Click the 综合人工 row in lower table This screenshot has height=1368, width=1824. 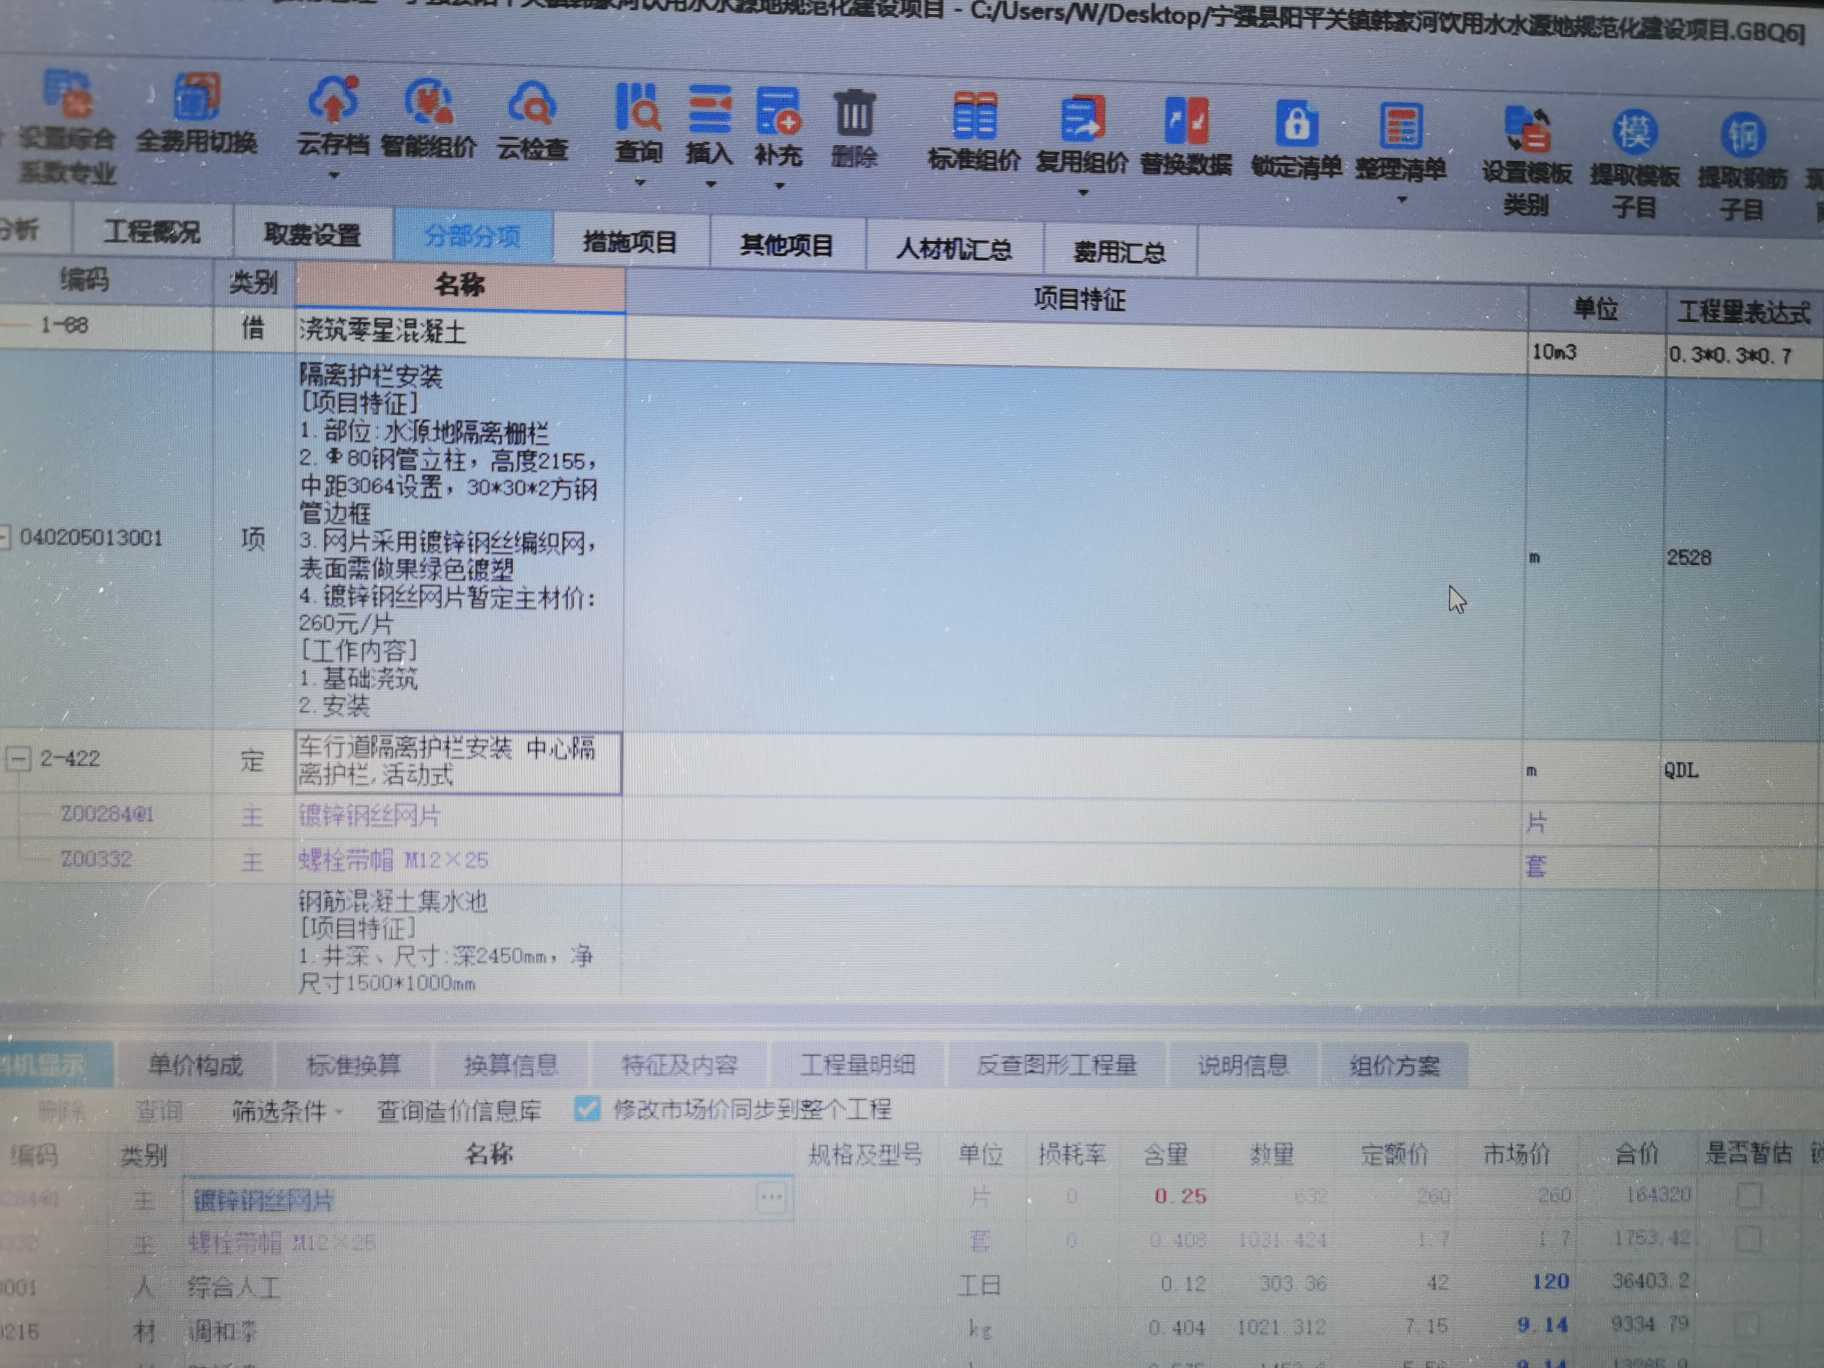coord(233,1286)
